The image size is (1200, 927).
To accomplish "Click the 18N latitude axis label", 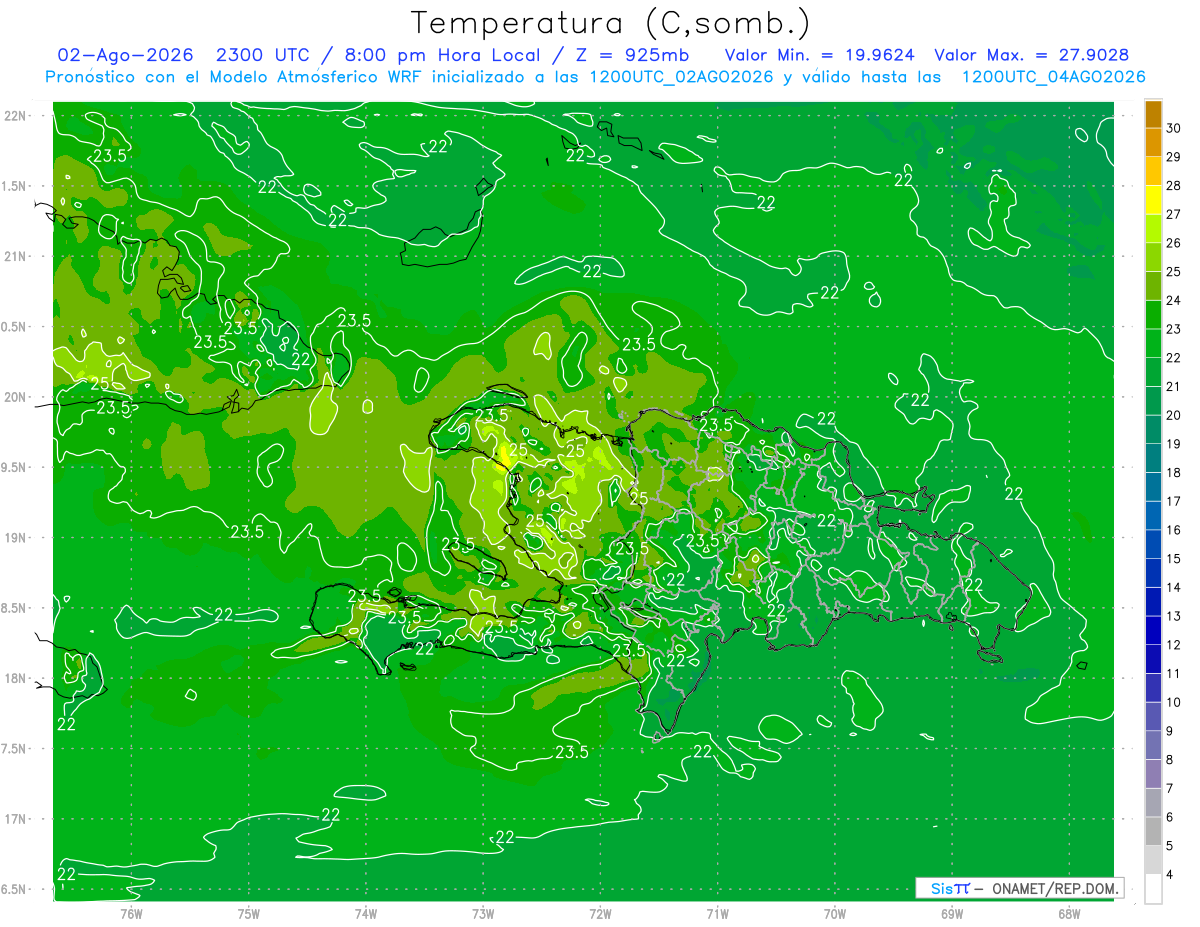I will [x=14, y=679].
